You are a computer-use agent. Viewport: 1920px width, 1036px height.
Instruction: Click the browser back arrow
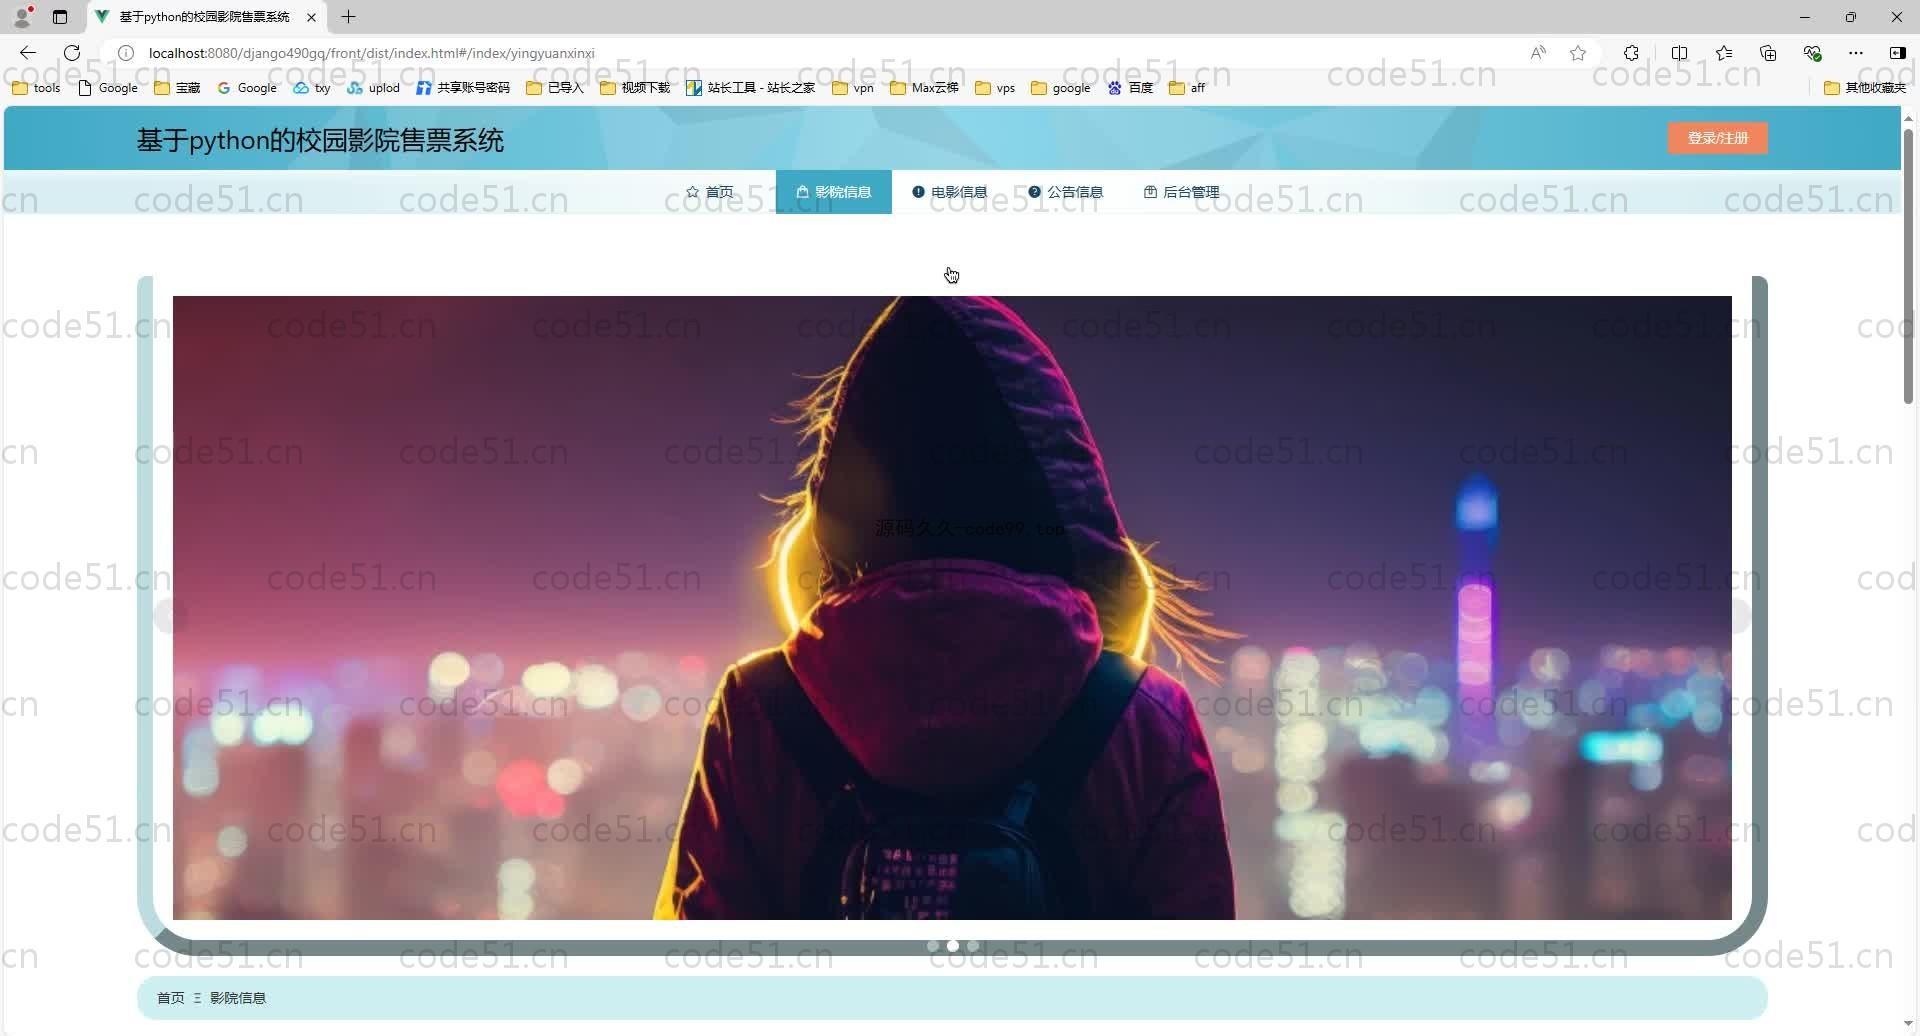tap(28, 53)
